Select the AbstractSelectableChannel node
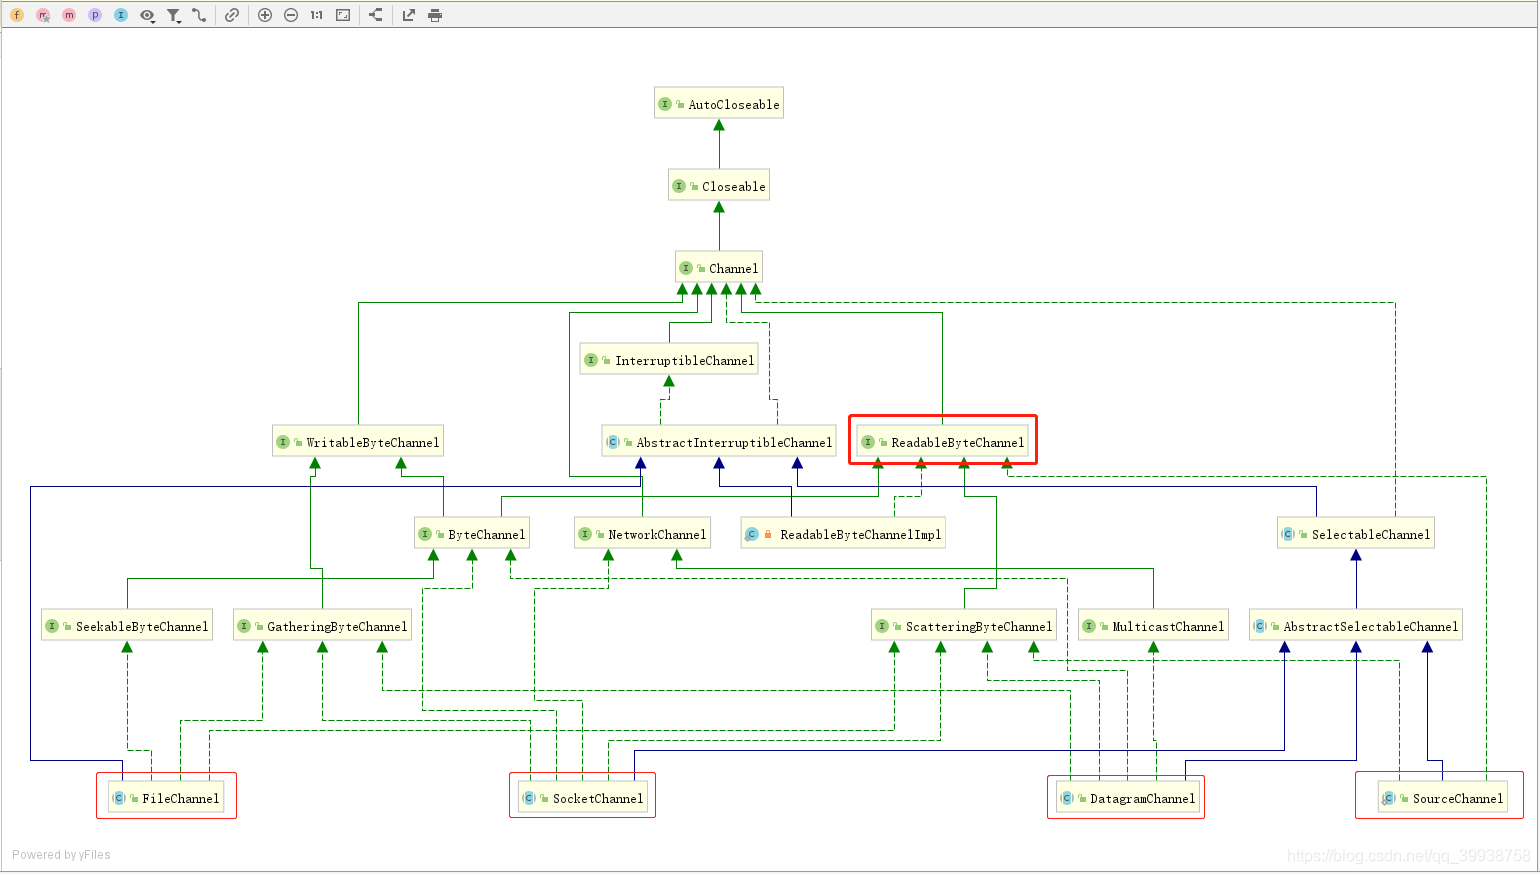The image size is (1540, 874). click(1356, 626)
